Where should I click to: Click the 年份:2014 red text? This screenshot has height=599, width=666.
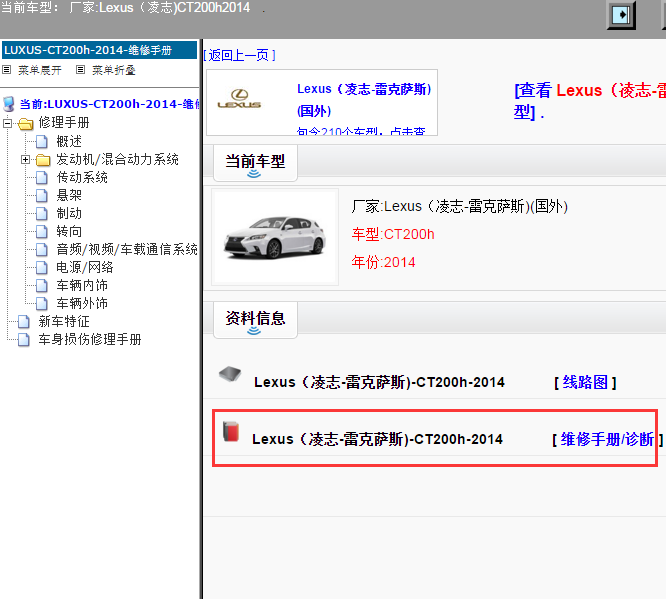tap(383, 262)
